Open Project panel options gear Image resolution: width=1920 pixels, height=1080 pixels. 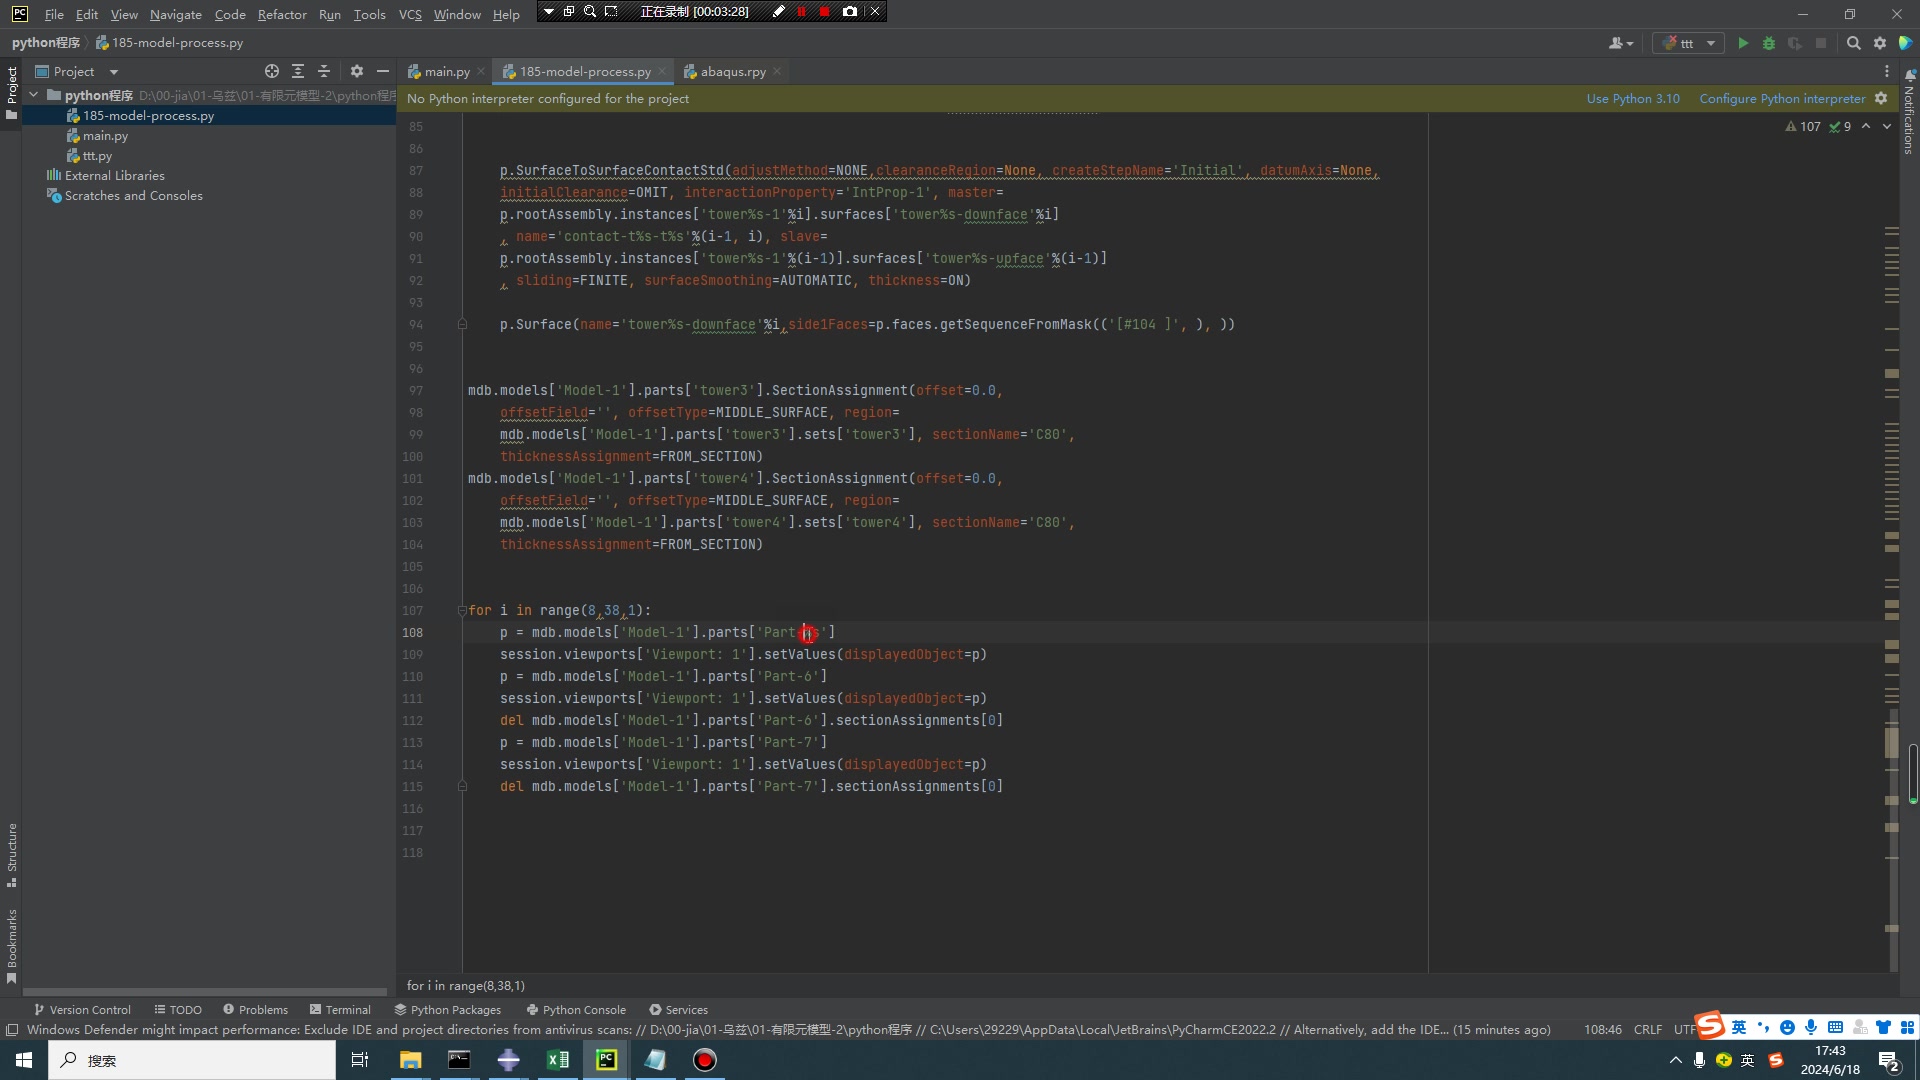[x=356, y=71]
